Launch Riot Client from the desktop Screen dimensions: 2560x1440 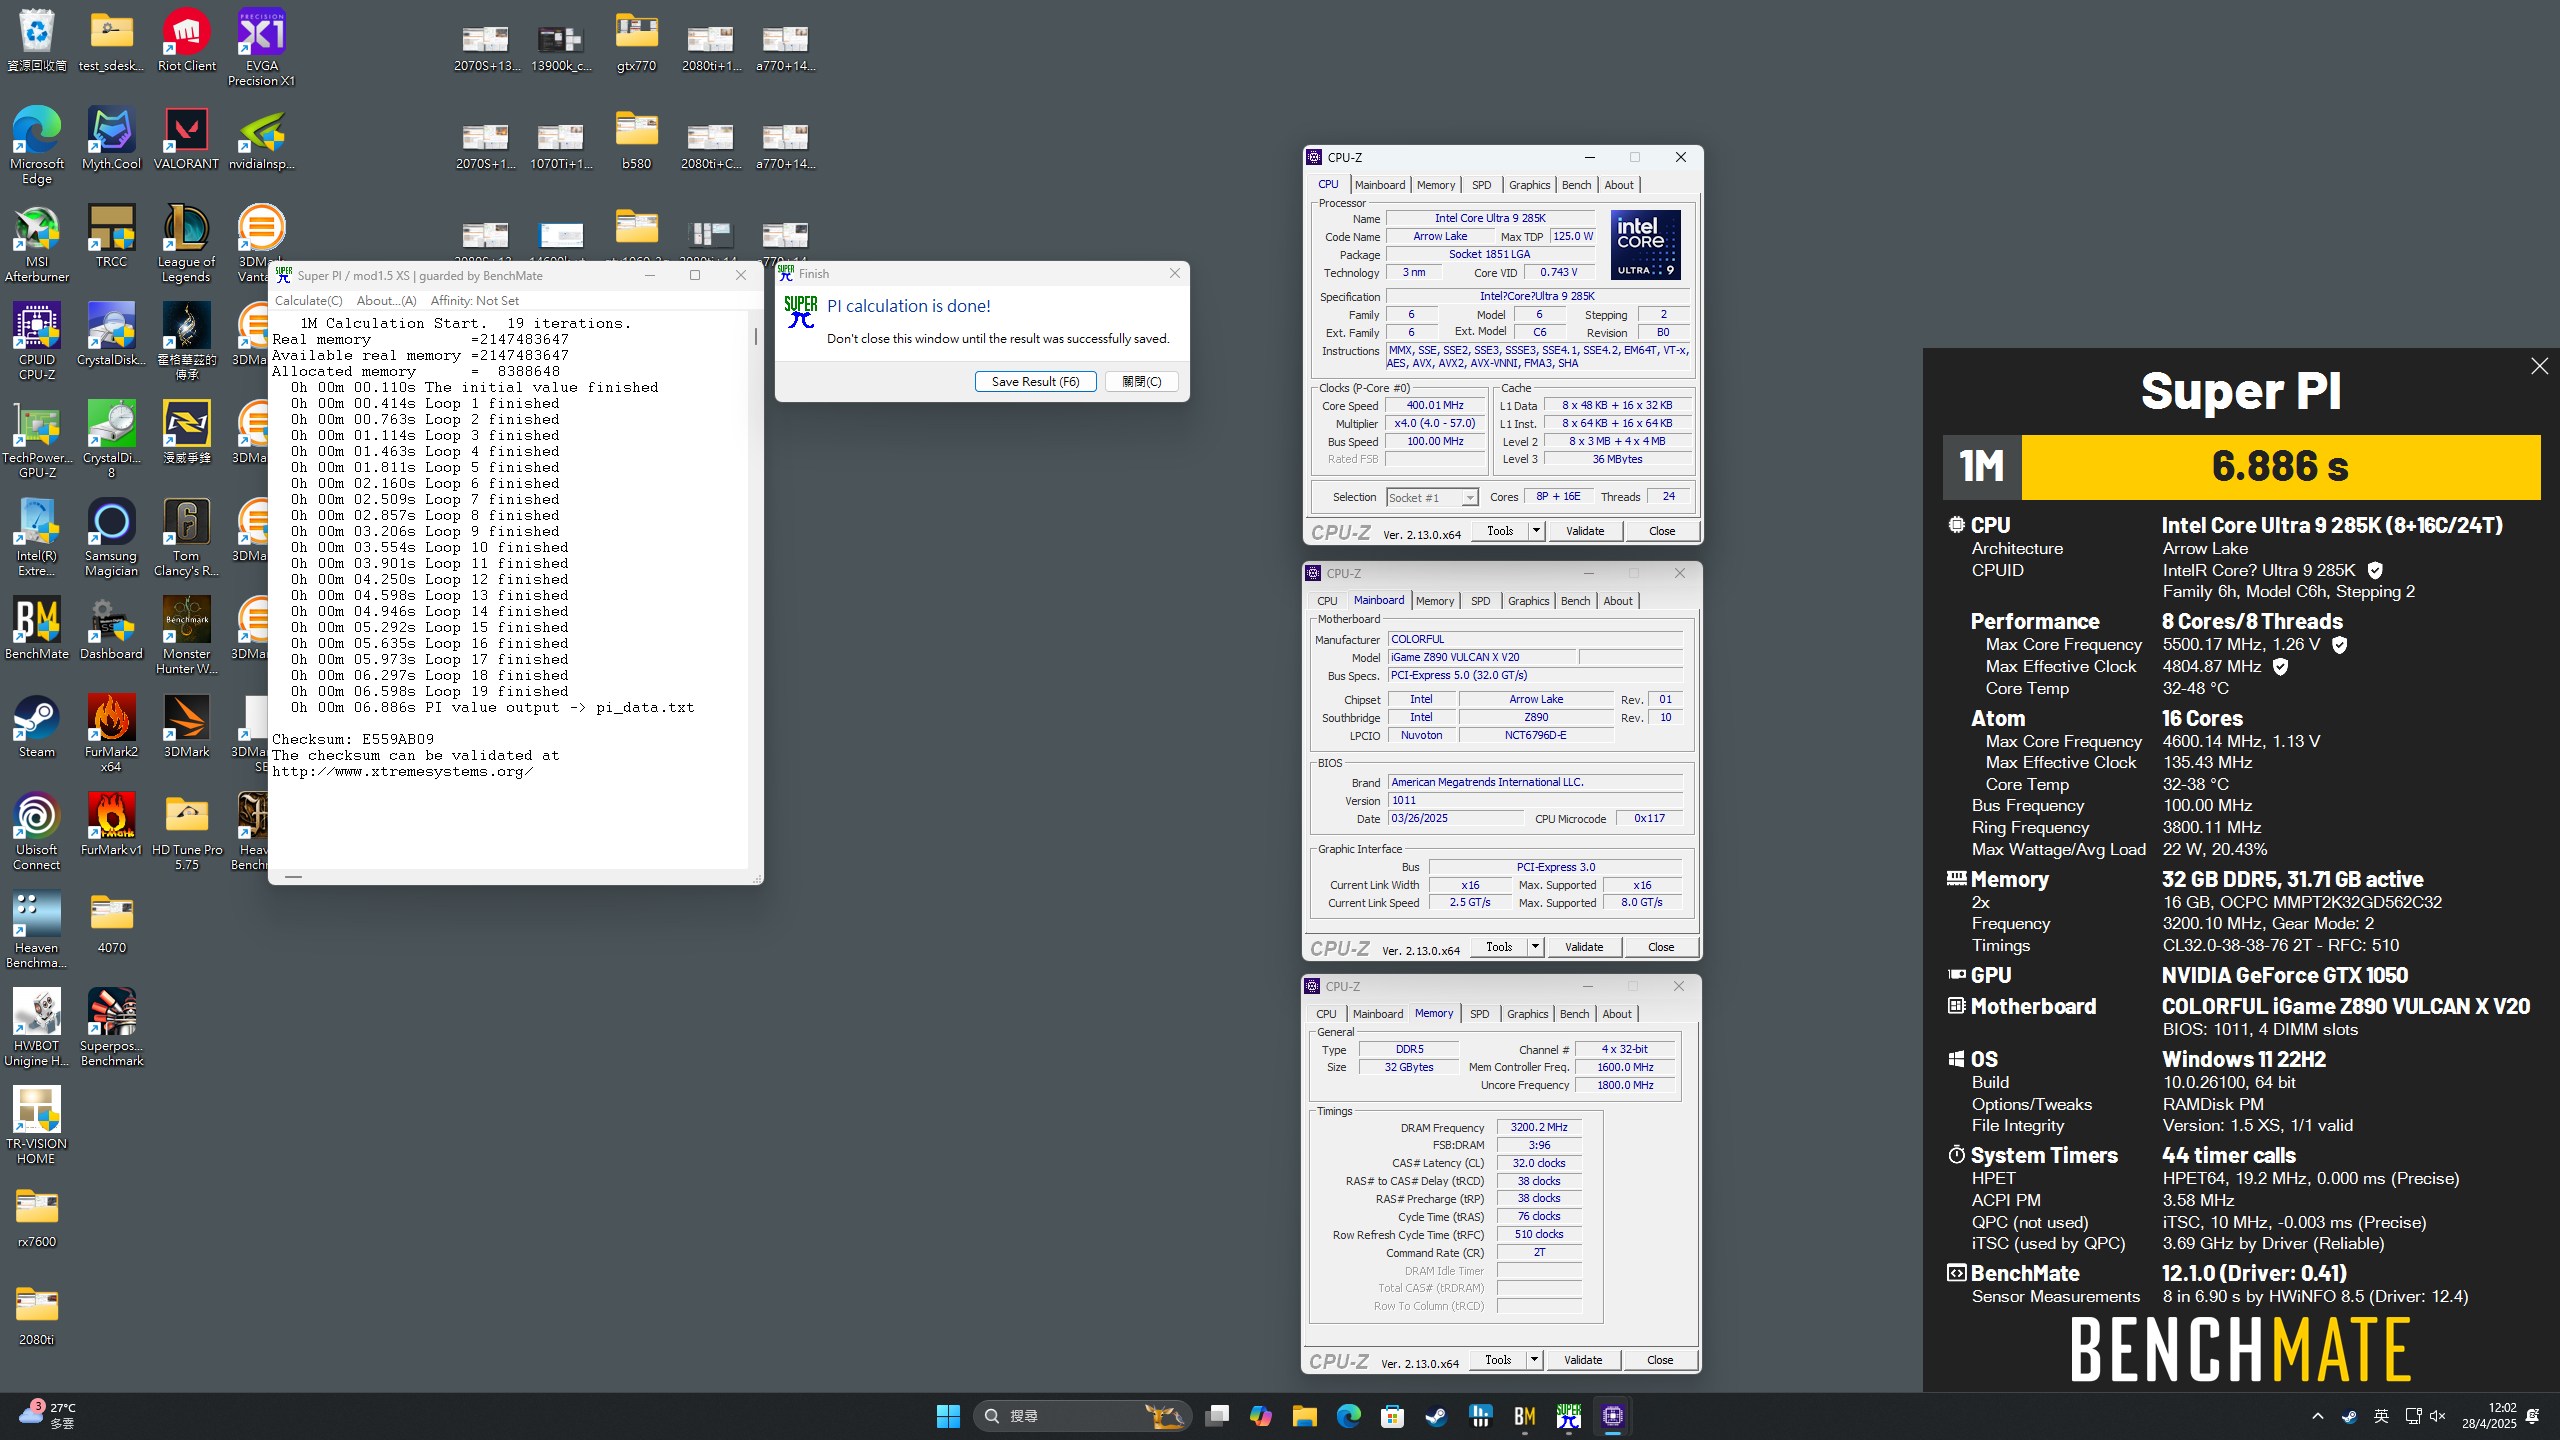[186, 40]
